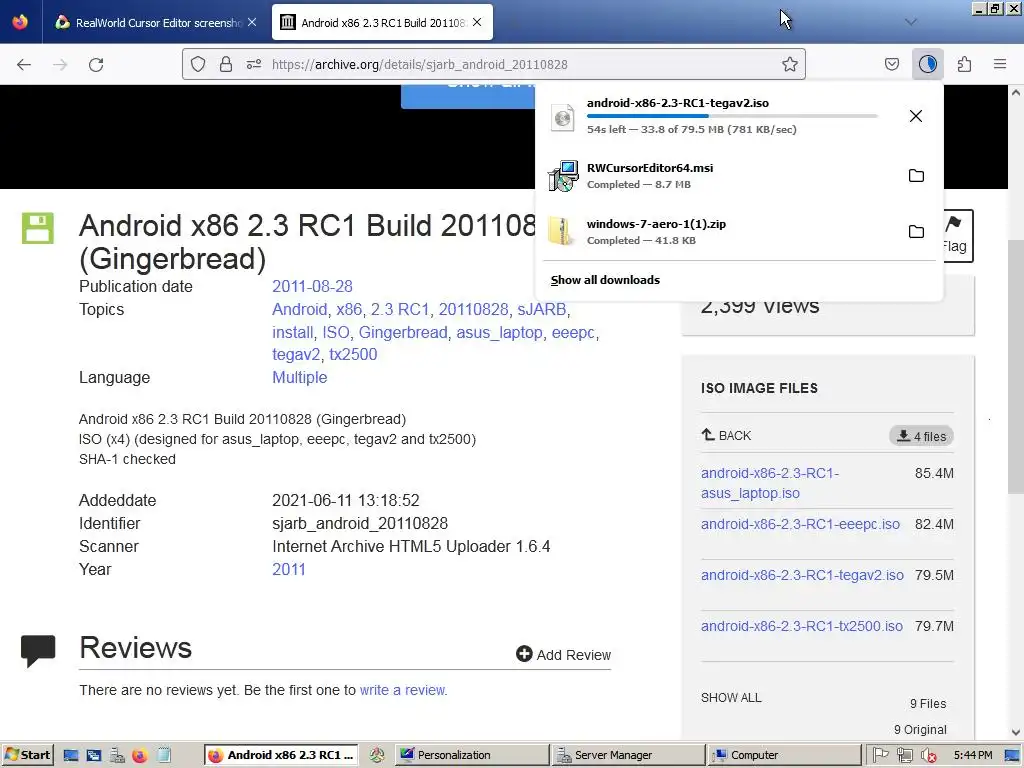Switch to the Personalization taskbar window

(x=472, y=755)
